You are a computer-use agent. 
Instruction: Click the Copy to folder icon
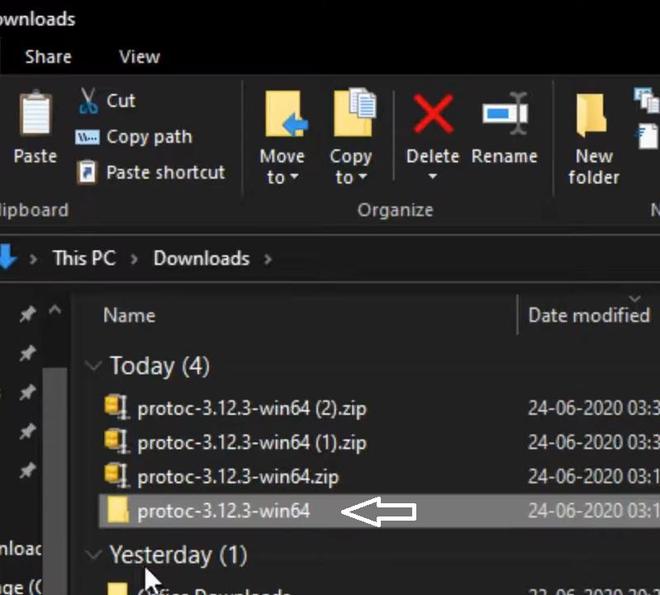[354, 112]
